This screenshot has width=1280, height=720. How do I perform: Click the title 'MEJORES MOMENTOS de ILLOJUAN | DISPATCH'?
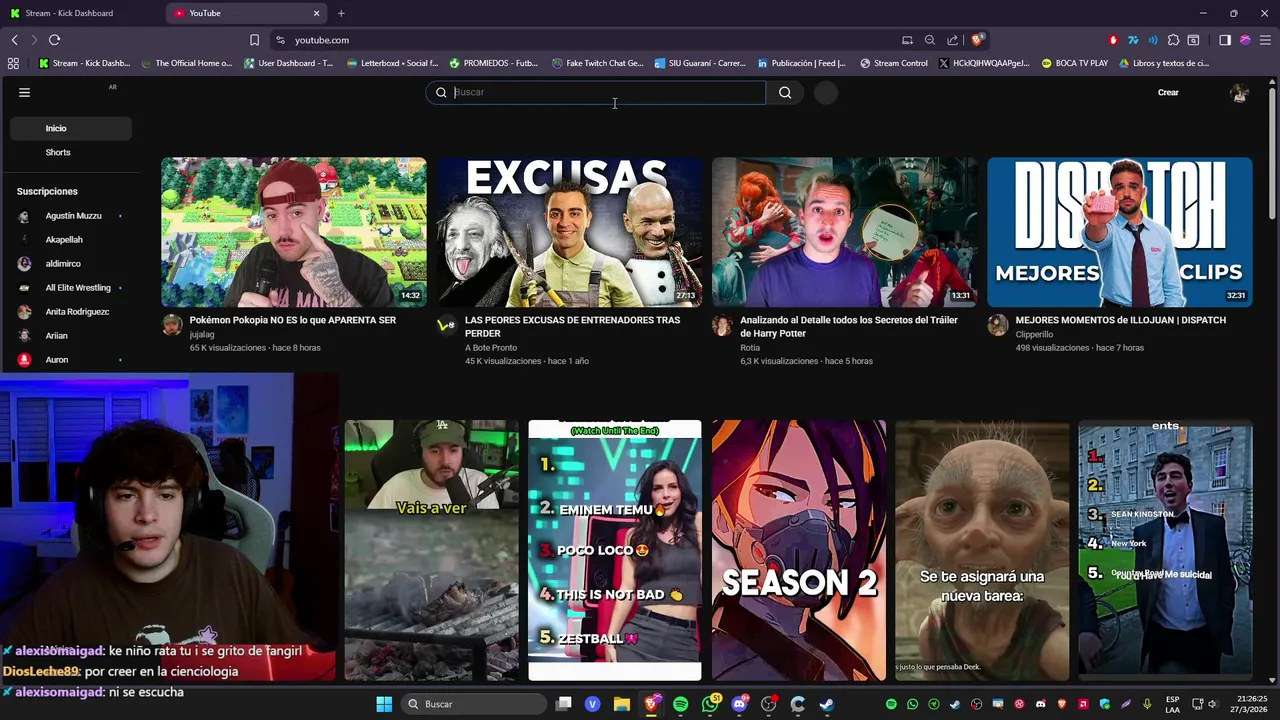click(1120, 320)
